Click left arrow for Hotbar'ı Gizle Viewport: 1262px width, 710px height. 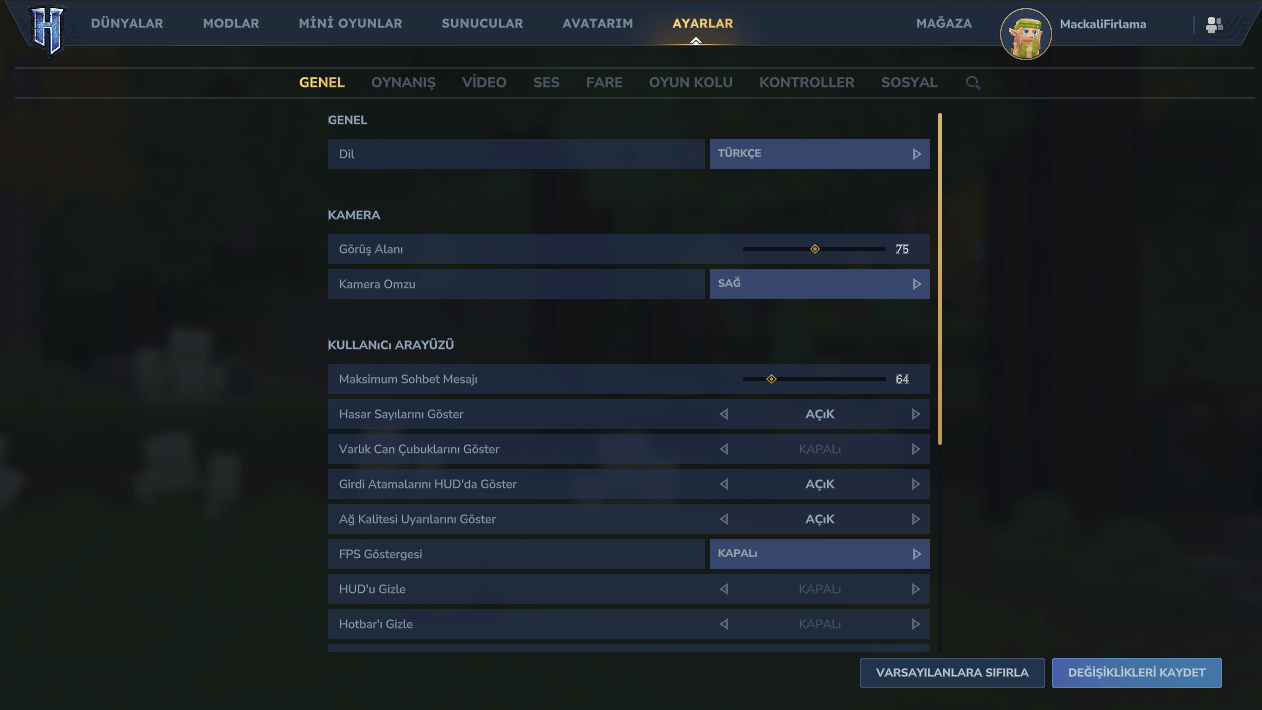[x=724, y=624]
